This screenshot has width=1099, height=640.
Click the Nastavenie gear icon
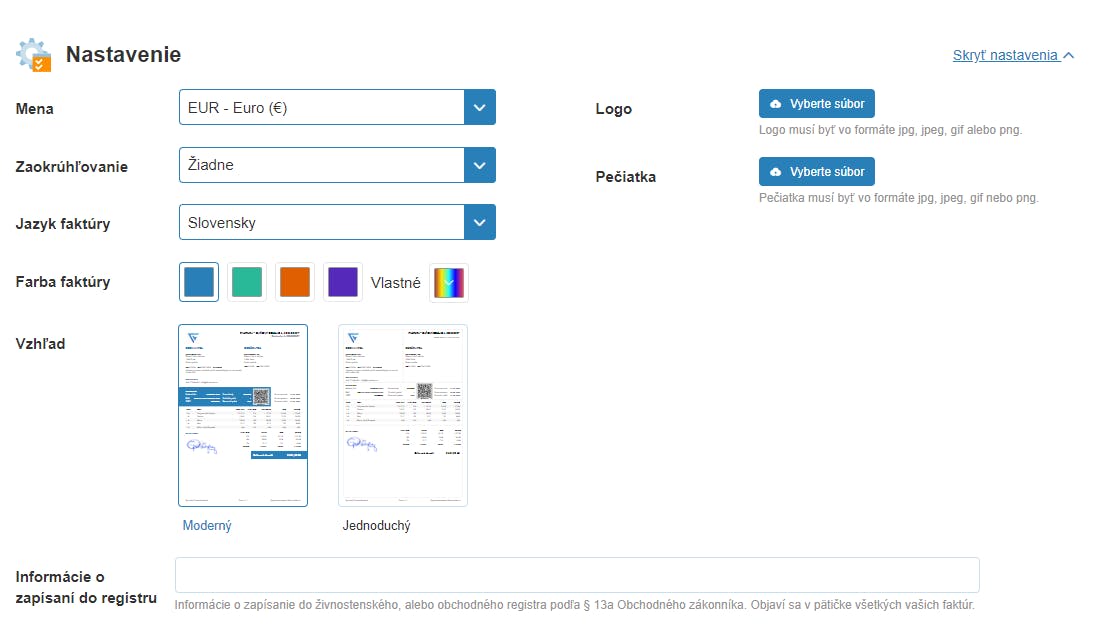coord(34,55)
